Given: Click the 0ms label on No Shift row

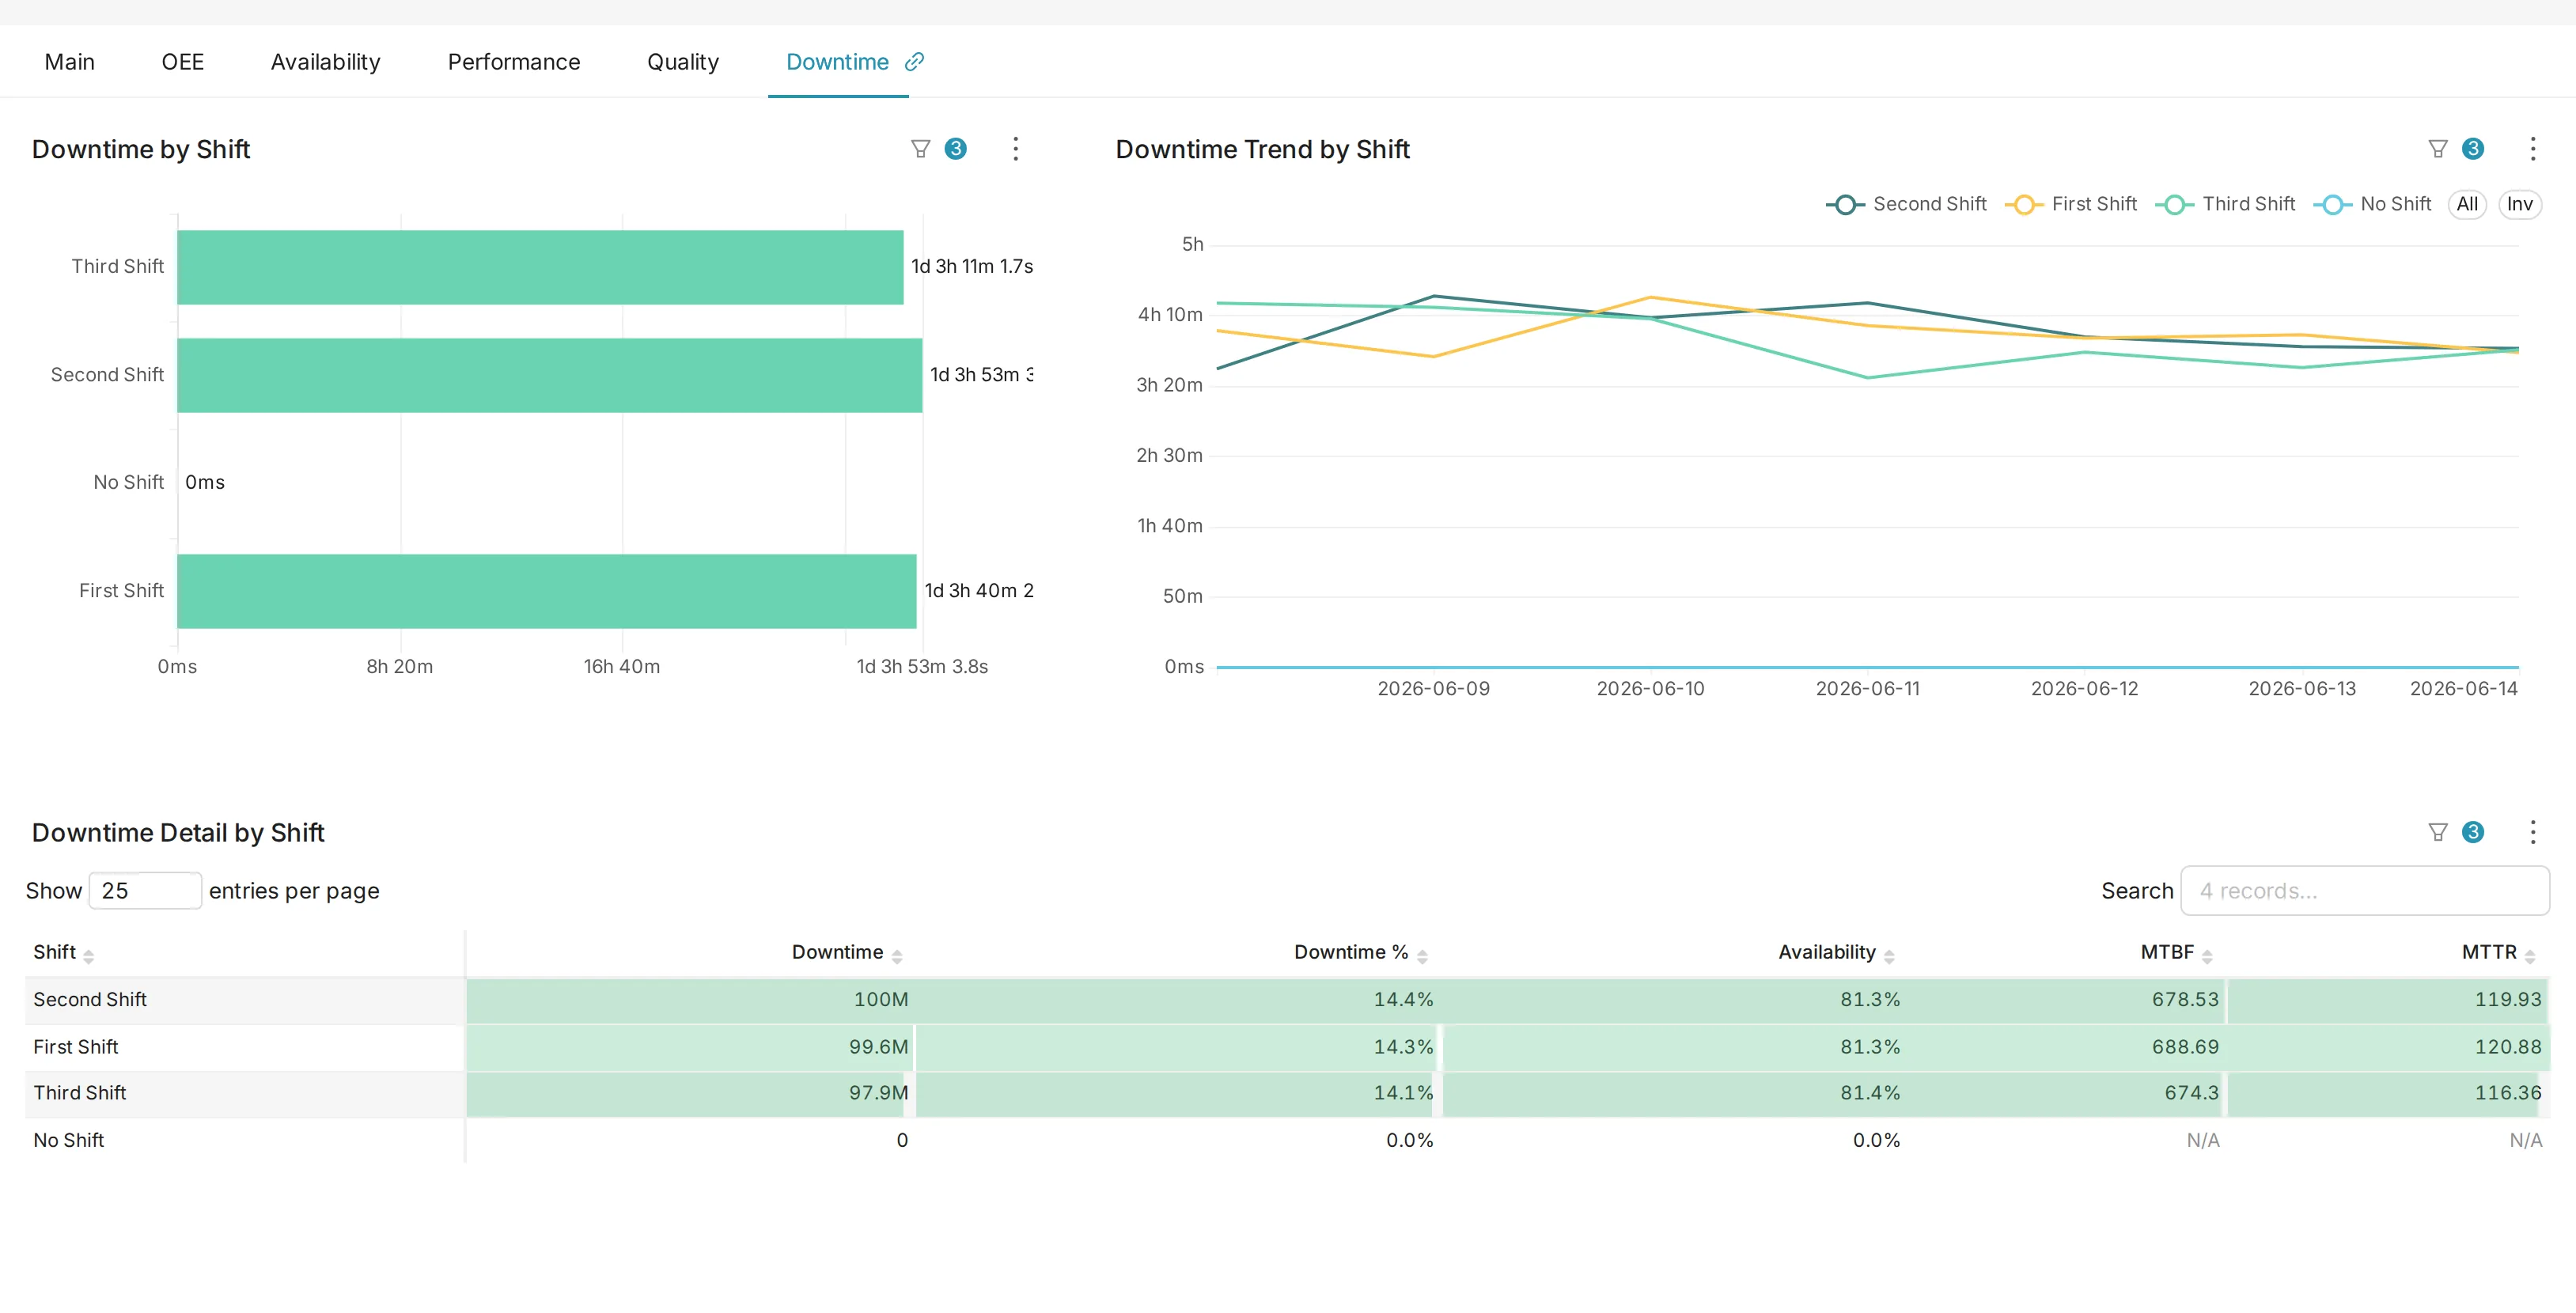Looking at the screenshot, I should pos(205,482).
